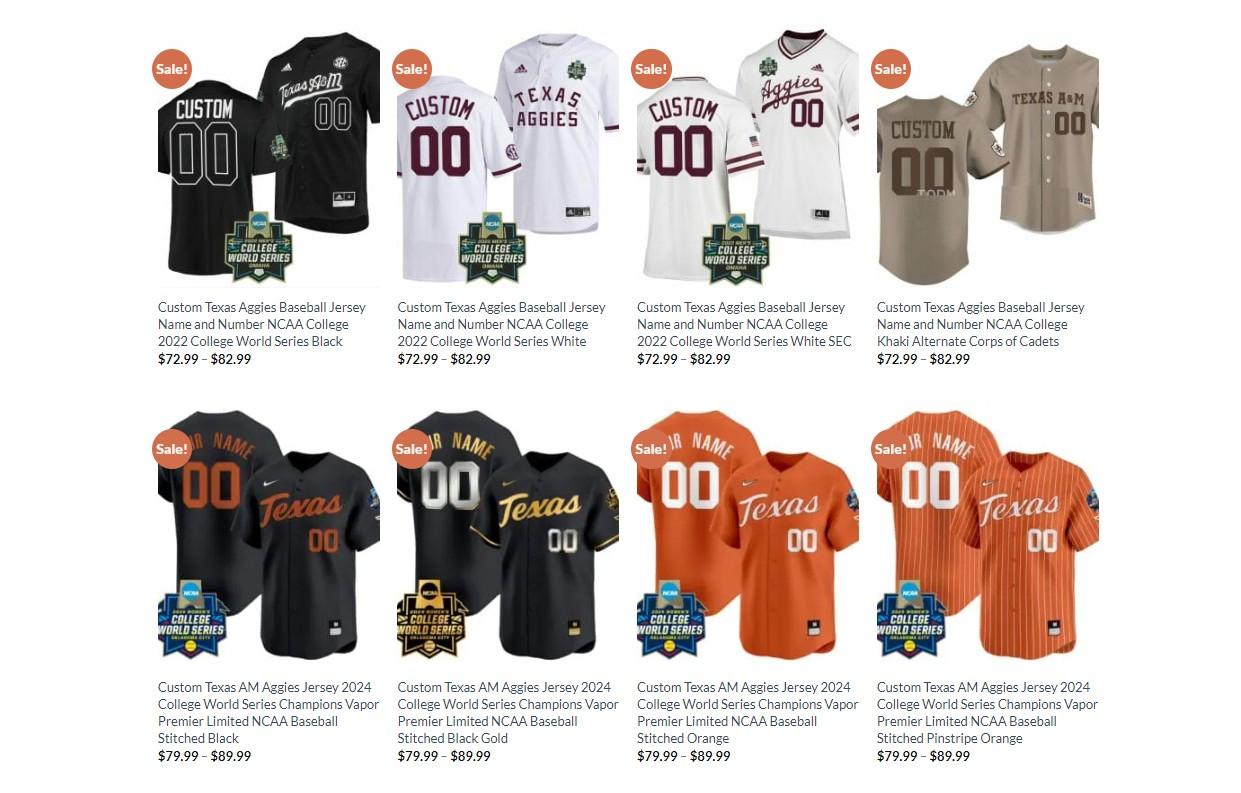Open the World Series White SEC title link
This screenshot has width=1241, height=793.
(x=744, y=324)
